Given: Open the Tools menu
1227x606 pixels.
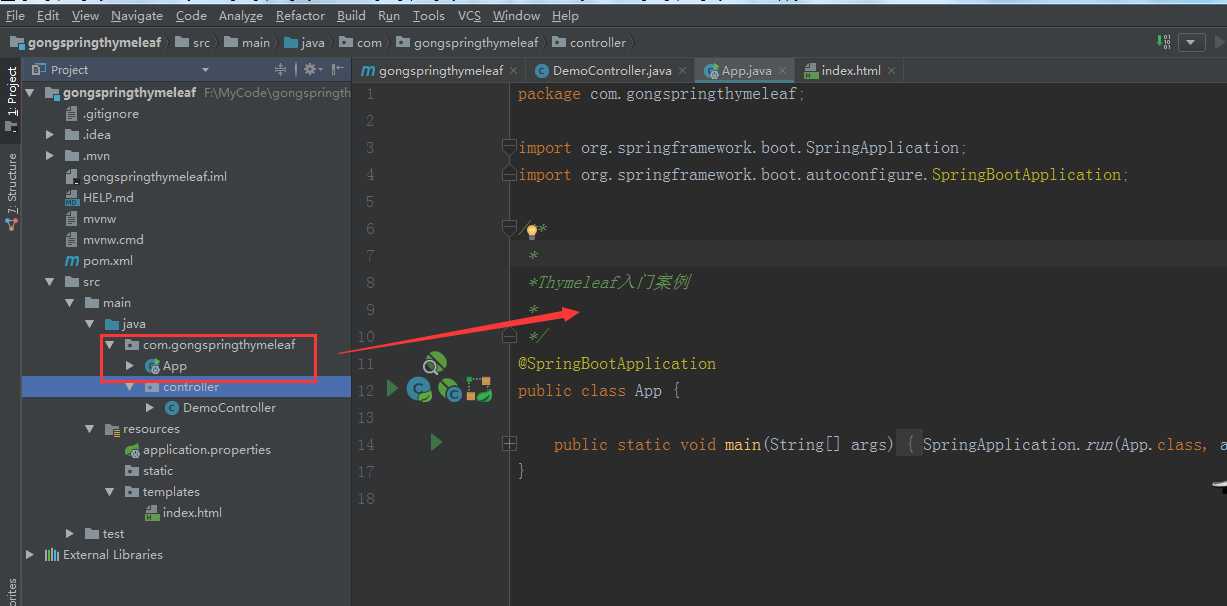Looking at the screenshot, I should pyautogui.click(x=428, y=16).
